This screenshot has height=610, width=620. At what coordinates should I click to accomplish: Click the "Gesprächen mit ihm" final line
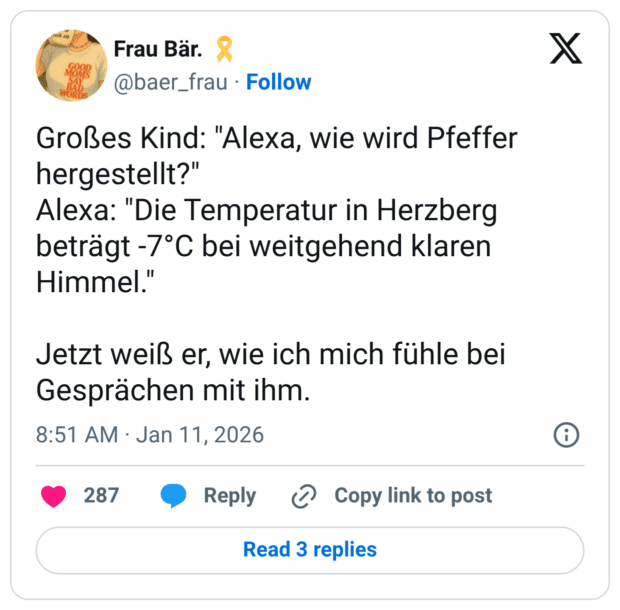click(x=174, y=390)
